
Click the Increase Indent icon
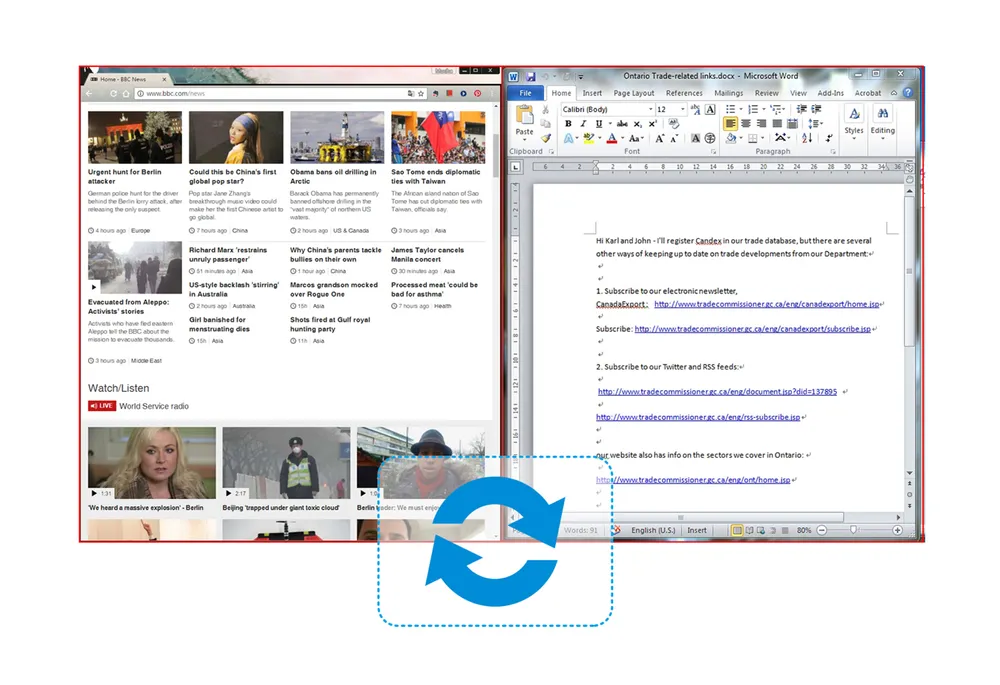pos(816,109)
